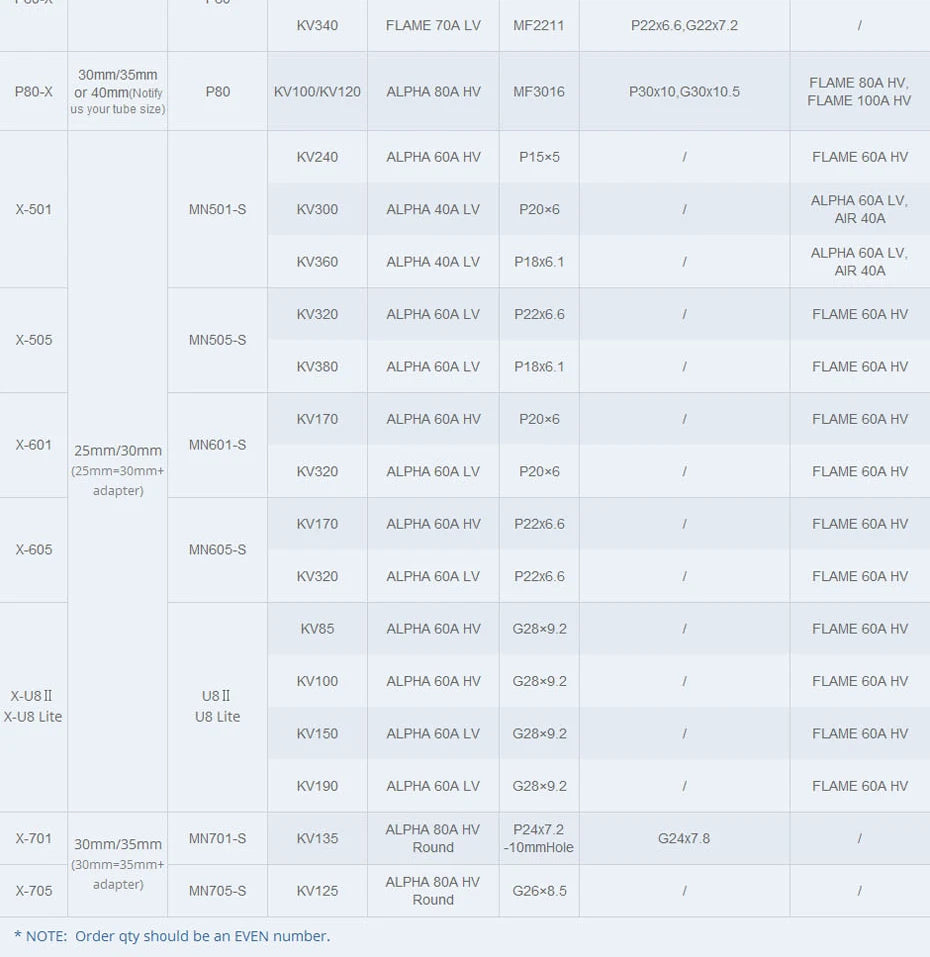Select the G24x7.8 propeller cell
The height and width of the screenshot is (957, 930).
pyautogui.click(x=684, y=839)
